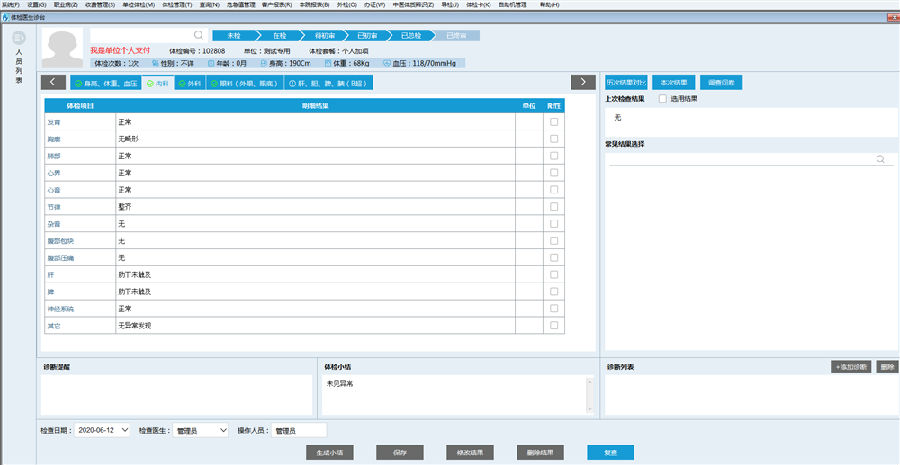This screenshot has width=900, height=465.
Task: Click the search icon in 常见结果选择
Action: point(880,159)
